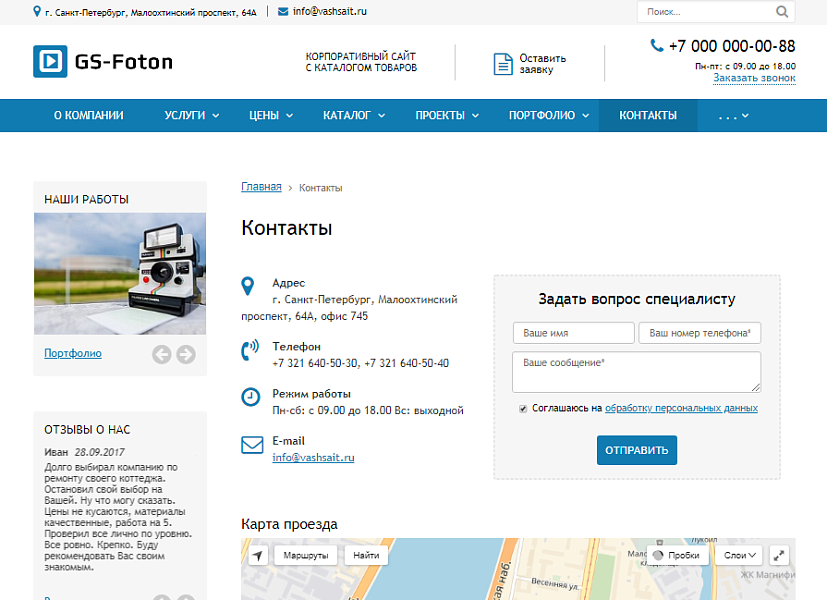827x600 pixels.
Task: Toggle Пробки traffic layer on map
Action: (676, 555)
